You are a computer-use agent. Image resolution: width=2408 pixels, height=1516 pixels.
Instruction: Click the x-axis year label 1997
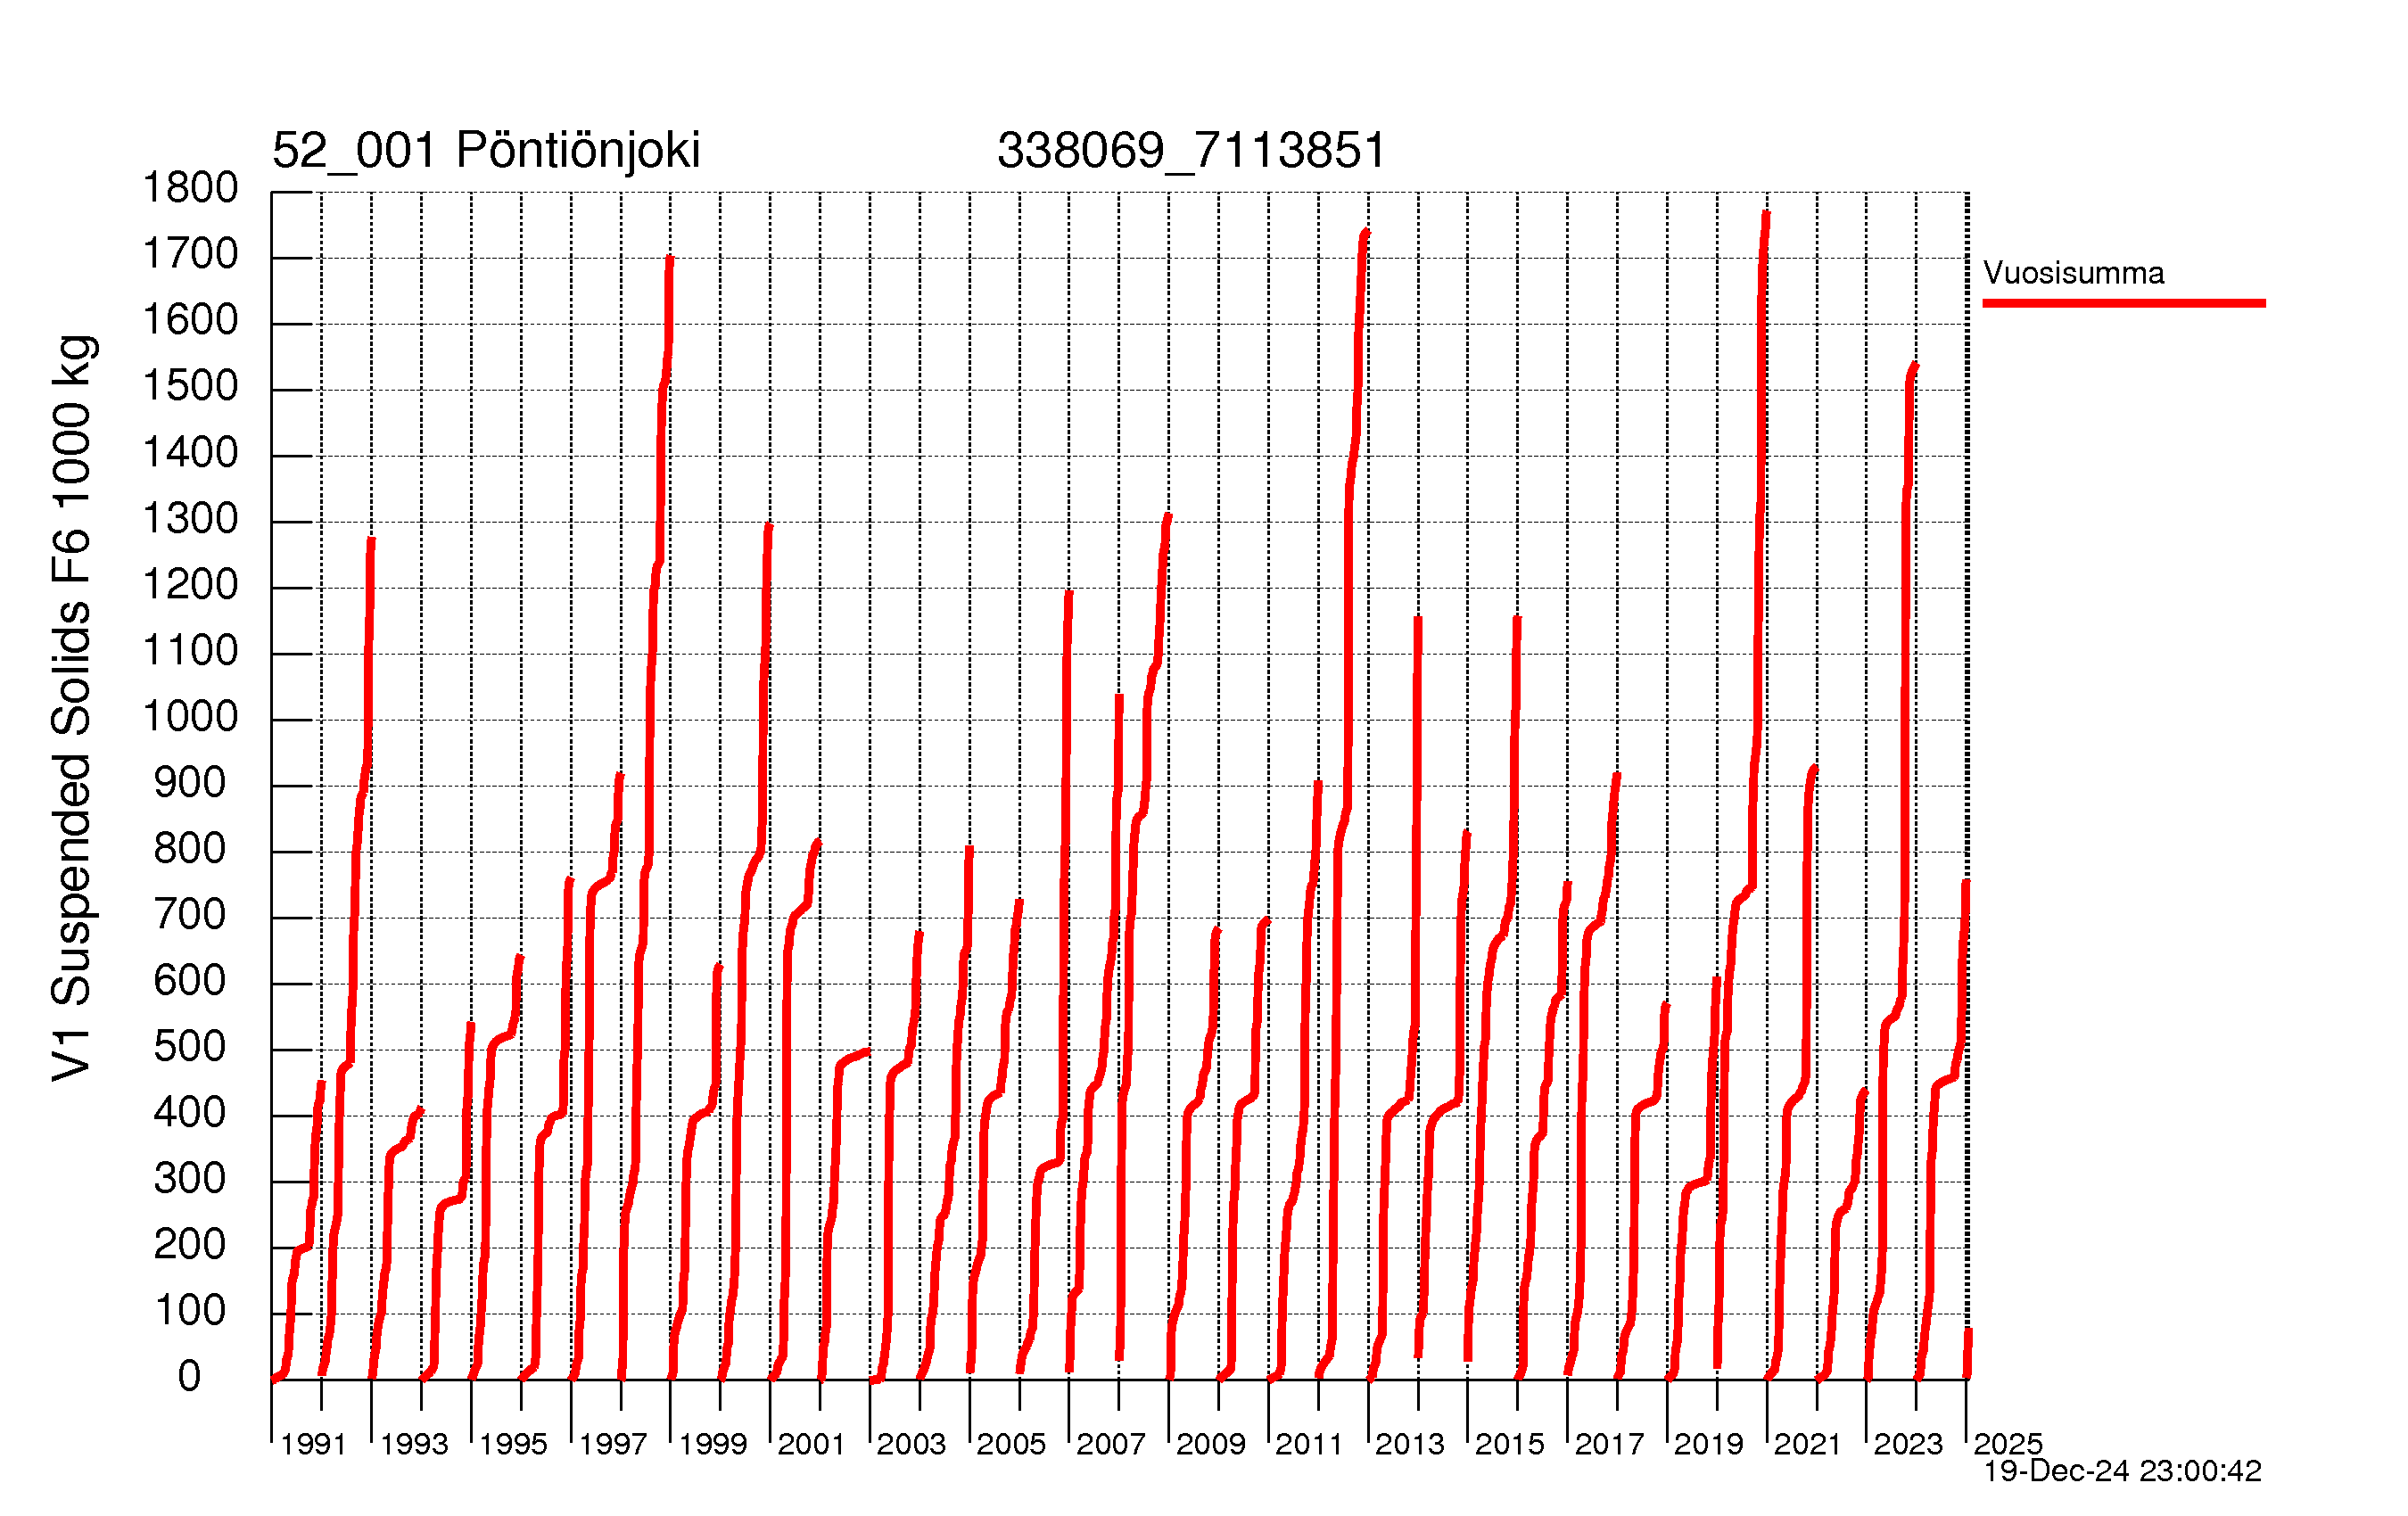pos(613,1444)
